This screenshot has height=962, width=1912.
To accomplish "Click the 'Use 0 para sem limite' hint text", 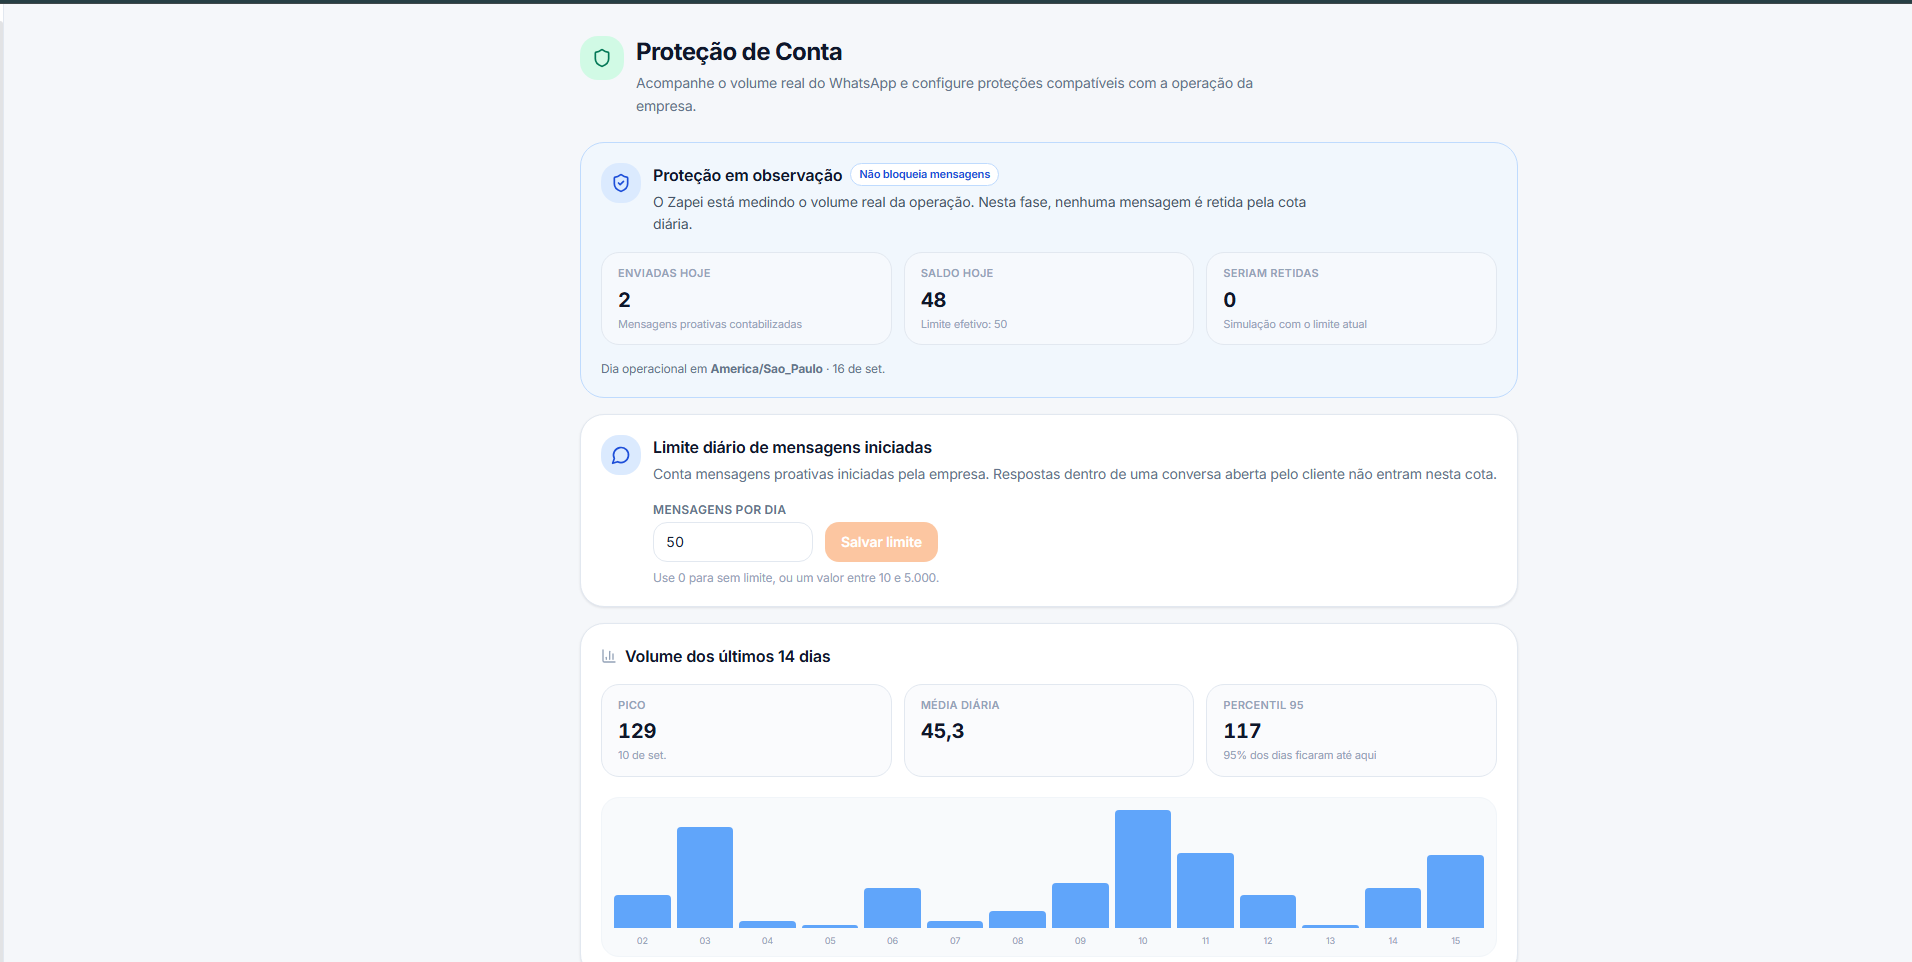I will point(796,578).
